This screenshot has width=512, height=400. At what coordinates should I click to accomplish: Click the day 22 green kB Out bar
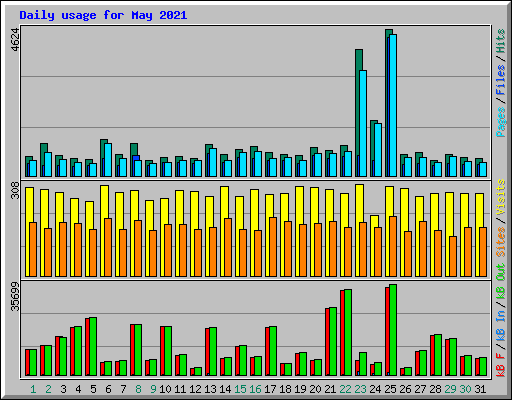pyautogui.click(x=348, y=333)
